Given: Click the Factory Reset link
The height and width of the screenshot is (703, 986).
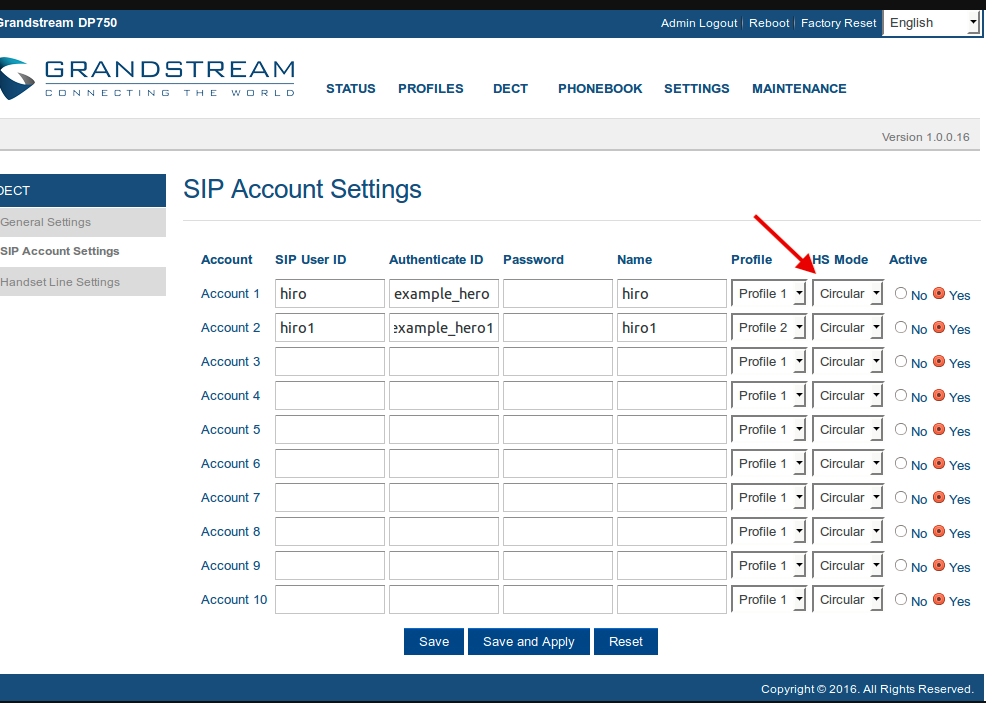Looking at the screenshot, I should (x=838, y=23).
